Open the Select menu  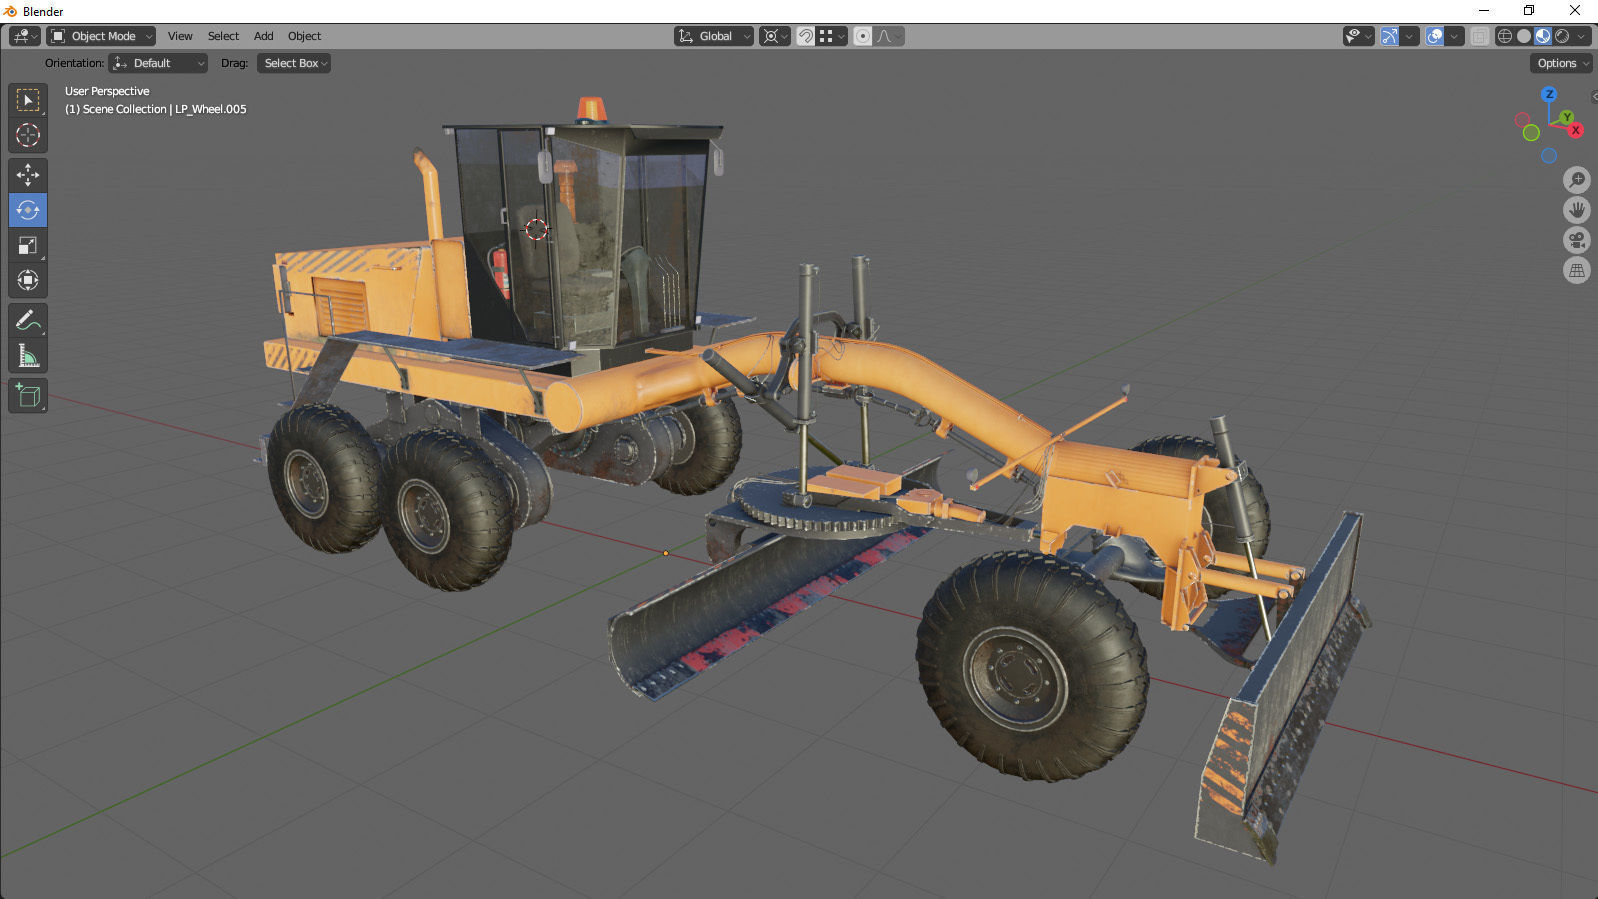coord(223,36)
